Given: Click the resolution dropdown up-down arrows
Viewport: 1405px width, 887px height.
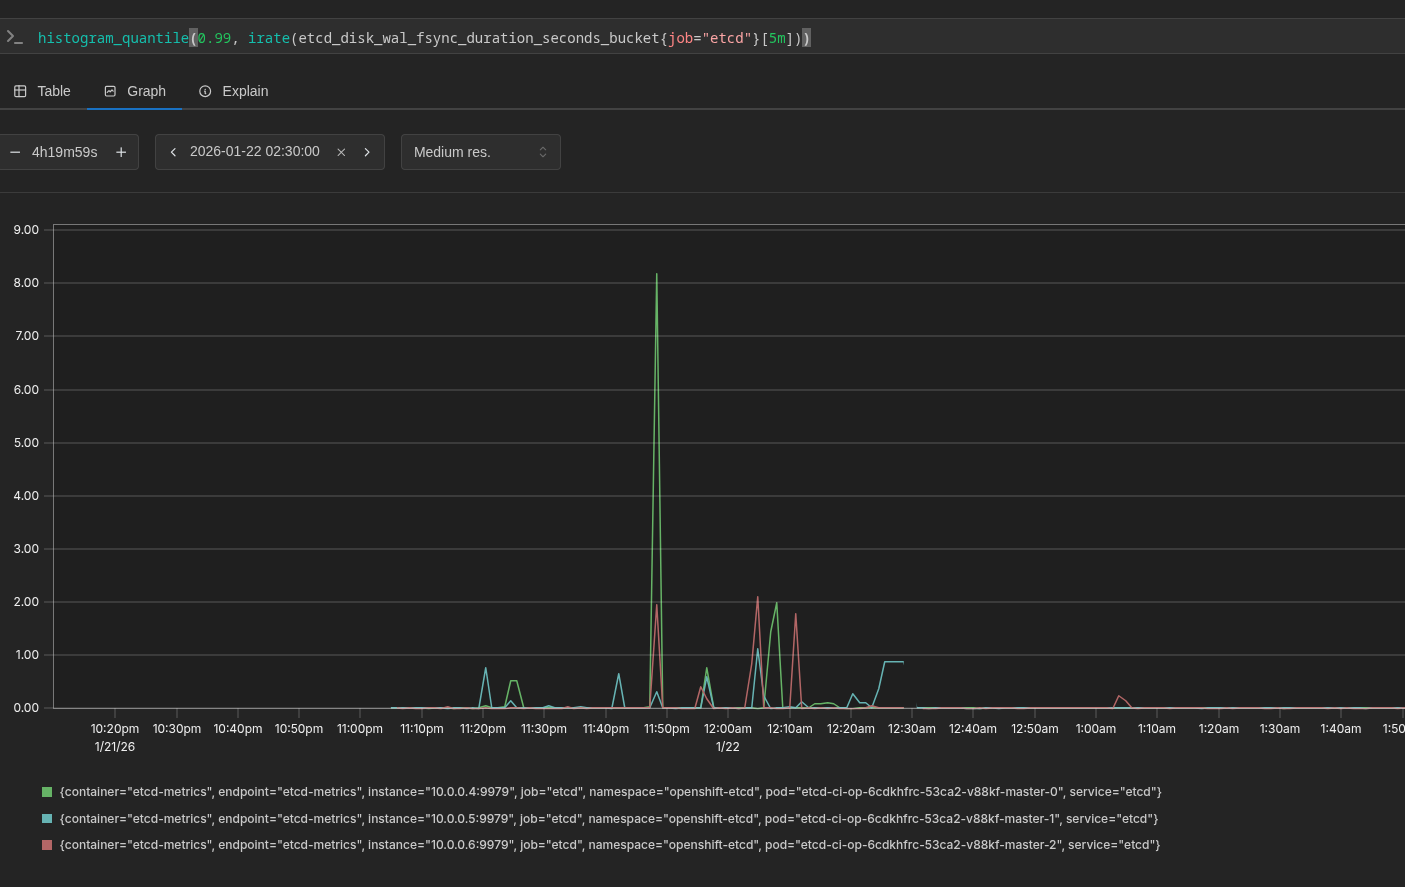Looking at the screenshot, I should [x=543, y=152].
